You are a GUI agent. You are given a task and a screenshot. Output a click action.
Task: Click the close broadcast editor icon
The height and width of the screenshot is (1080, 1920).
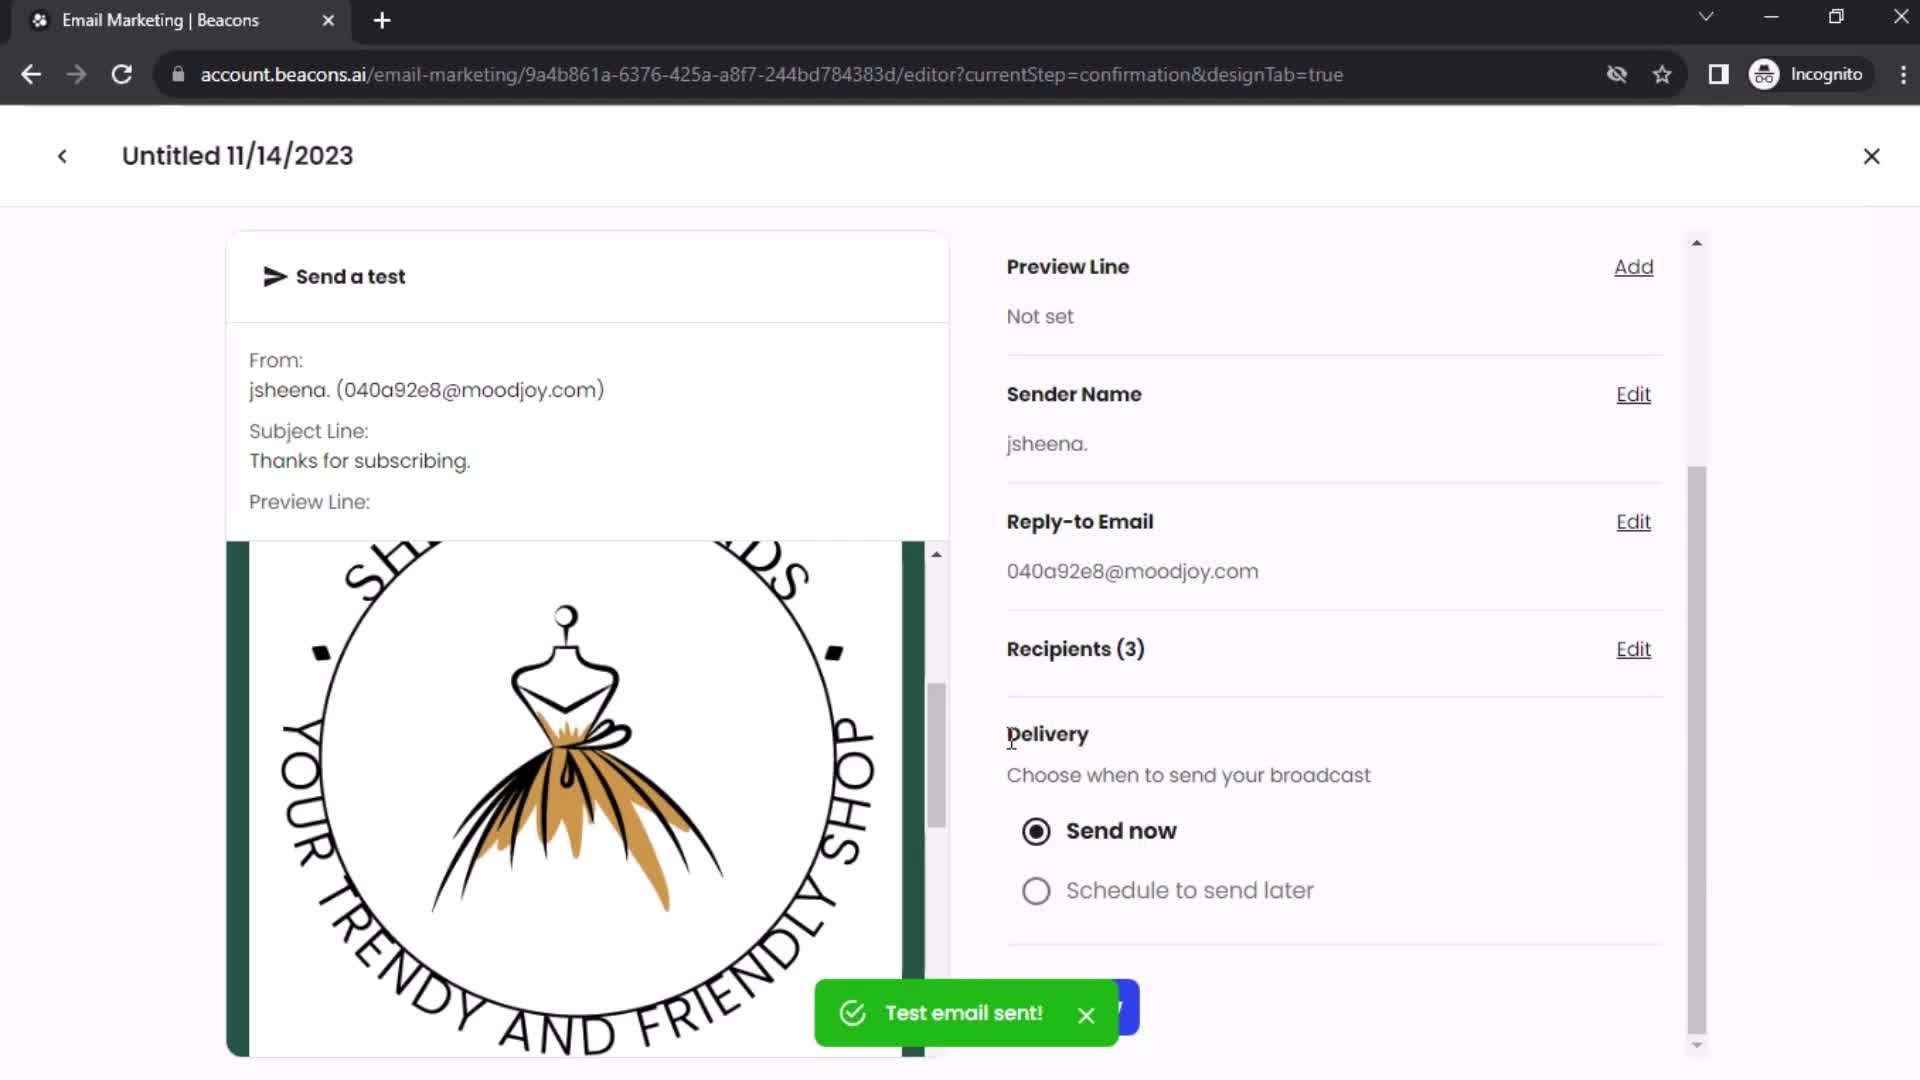[x=1871, y=156]
